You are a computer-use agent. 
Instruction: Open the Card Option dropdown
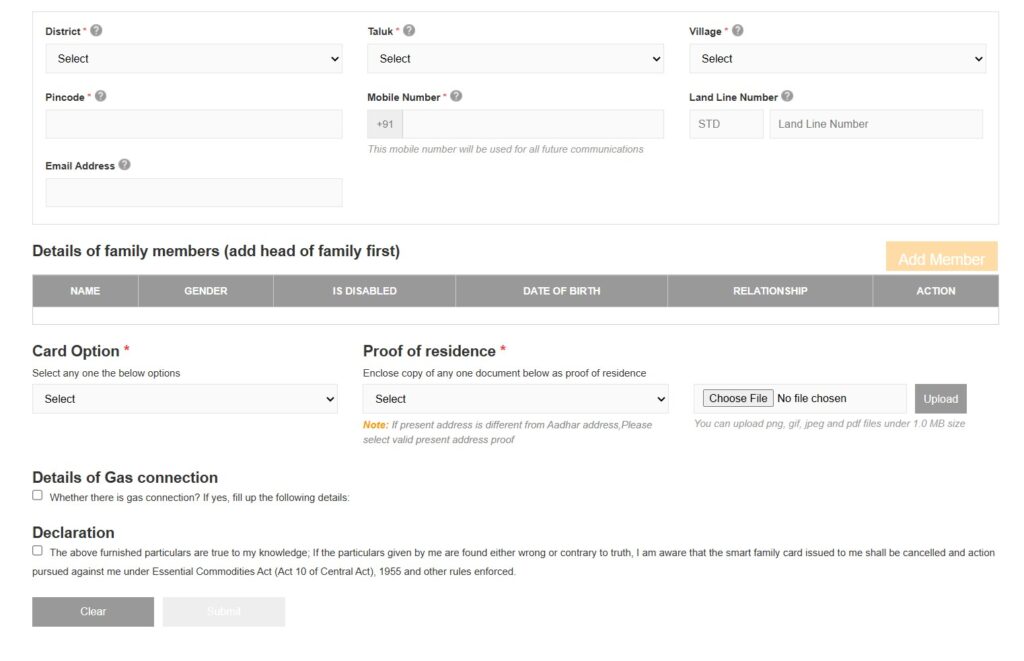[185, 398]
